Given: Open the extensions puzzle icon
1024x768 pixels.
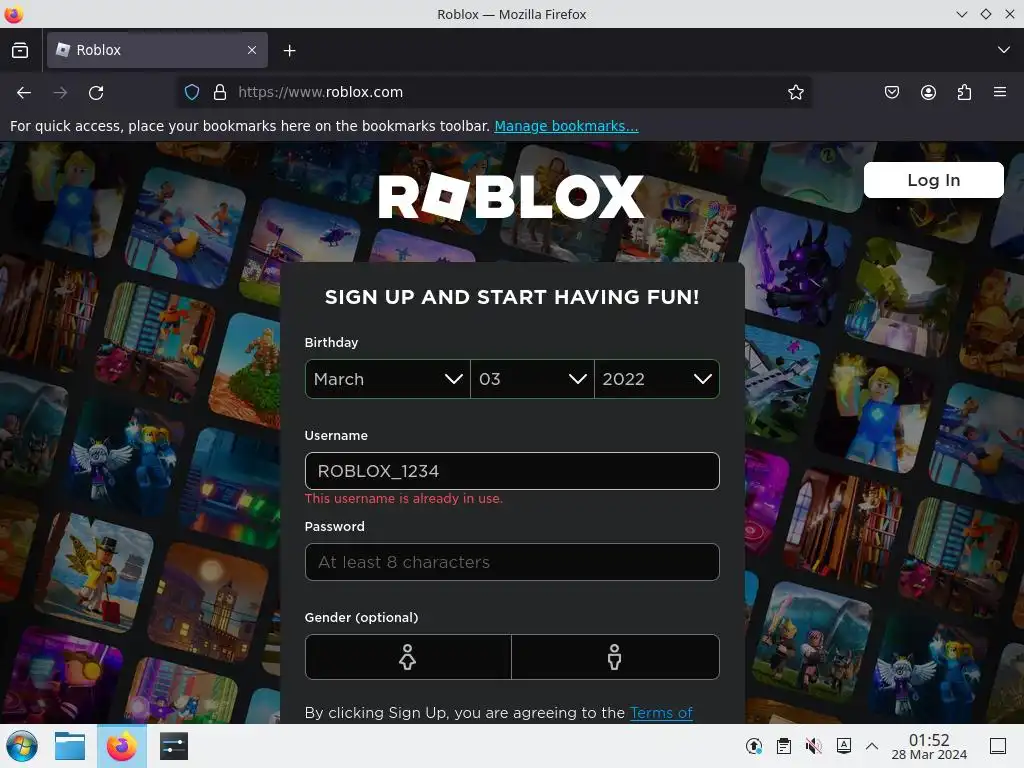Looking at the screenshot, I should pos(964,92).
